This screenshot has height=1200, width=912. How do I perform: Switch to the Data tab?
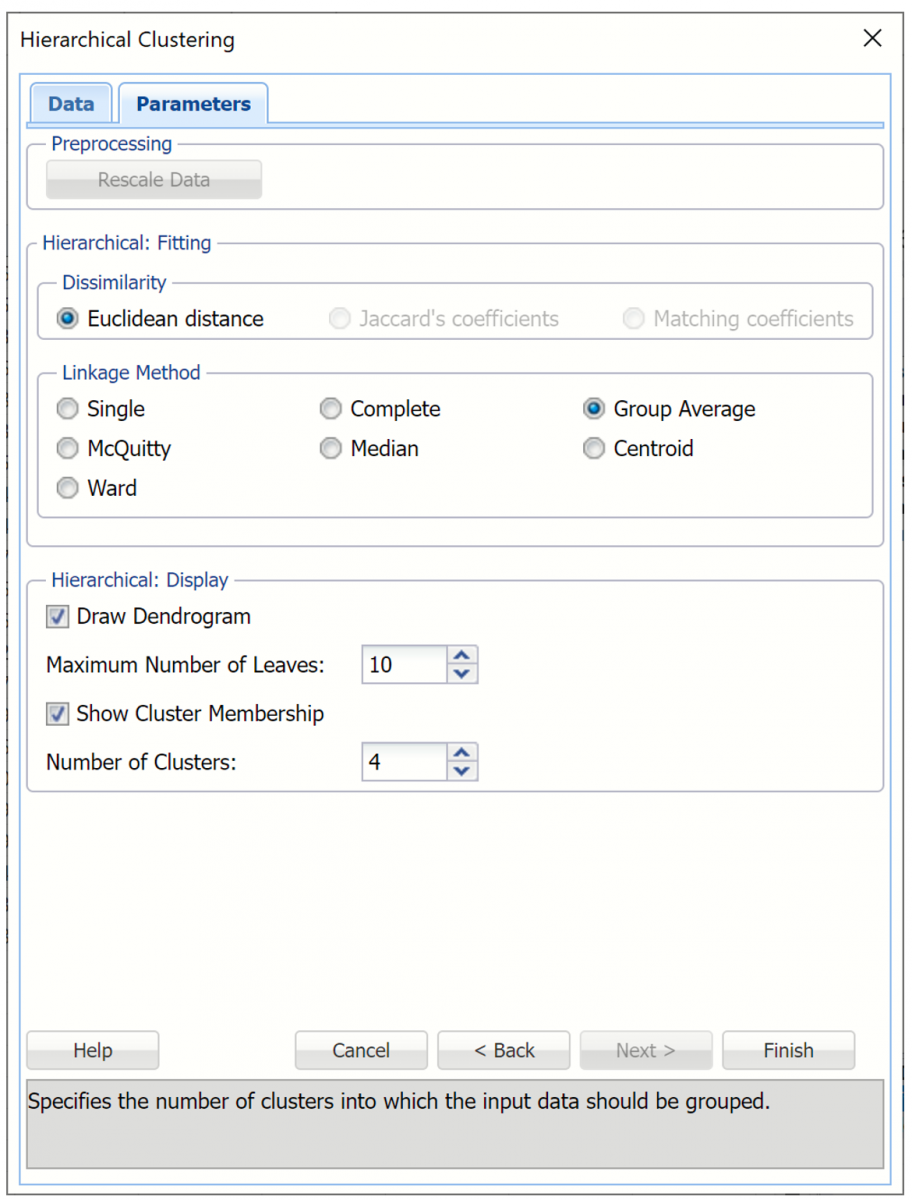71,104
